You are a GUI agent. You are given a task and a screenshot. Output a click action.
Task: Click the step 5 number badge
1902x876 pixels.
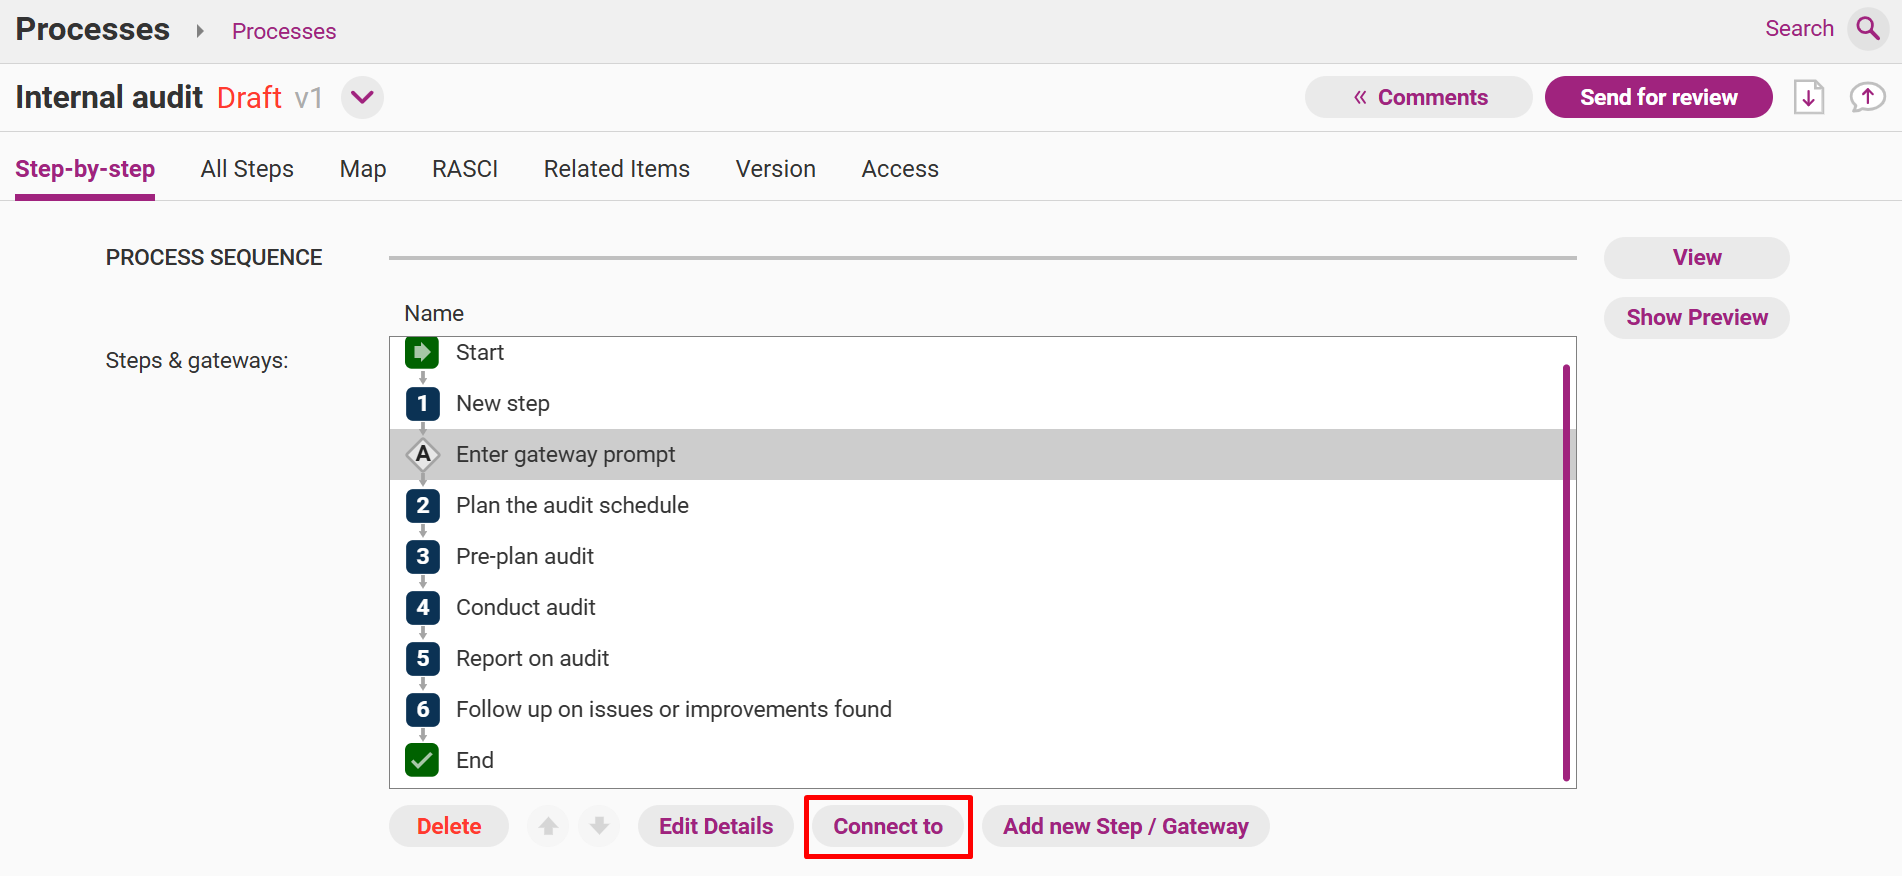[422, 658]
